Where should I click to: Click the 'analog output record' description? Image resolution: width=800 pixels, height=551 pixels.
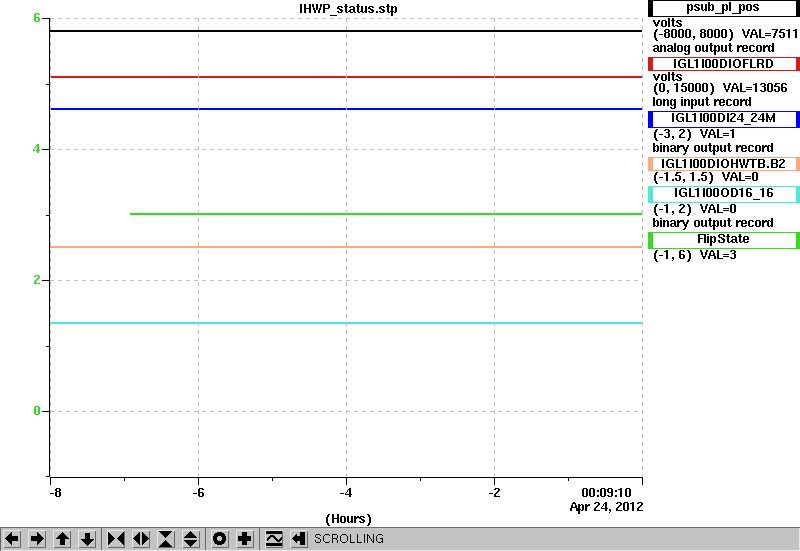tap(713, 48)
